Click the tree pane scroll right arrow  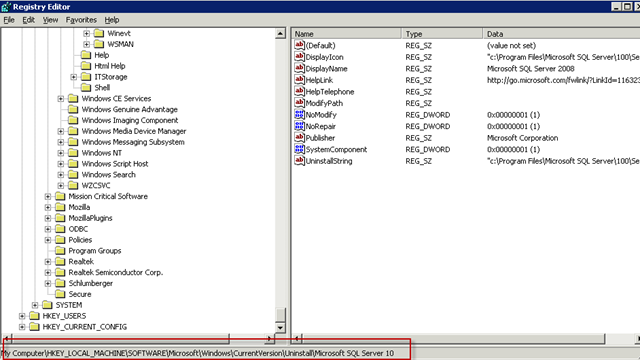[x=269, y=338]
